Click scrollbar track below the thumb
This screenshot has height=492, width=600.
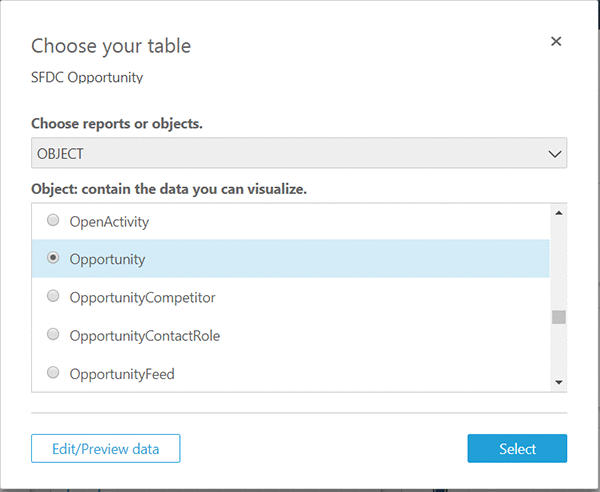[x=559, y=350]
